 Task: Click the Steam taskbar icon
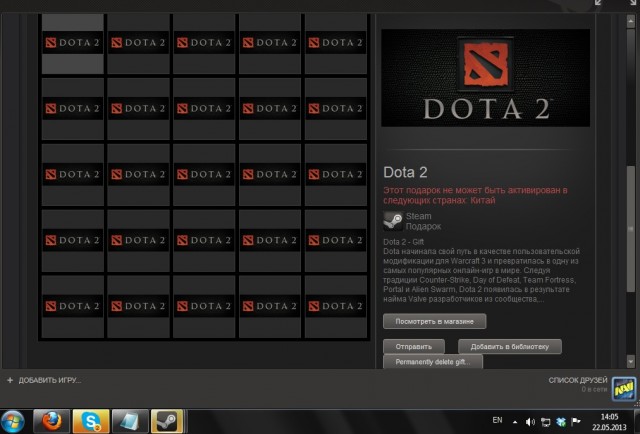(x=167, y=422)
